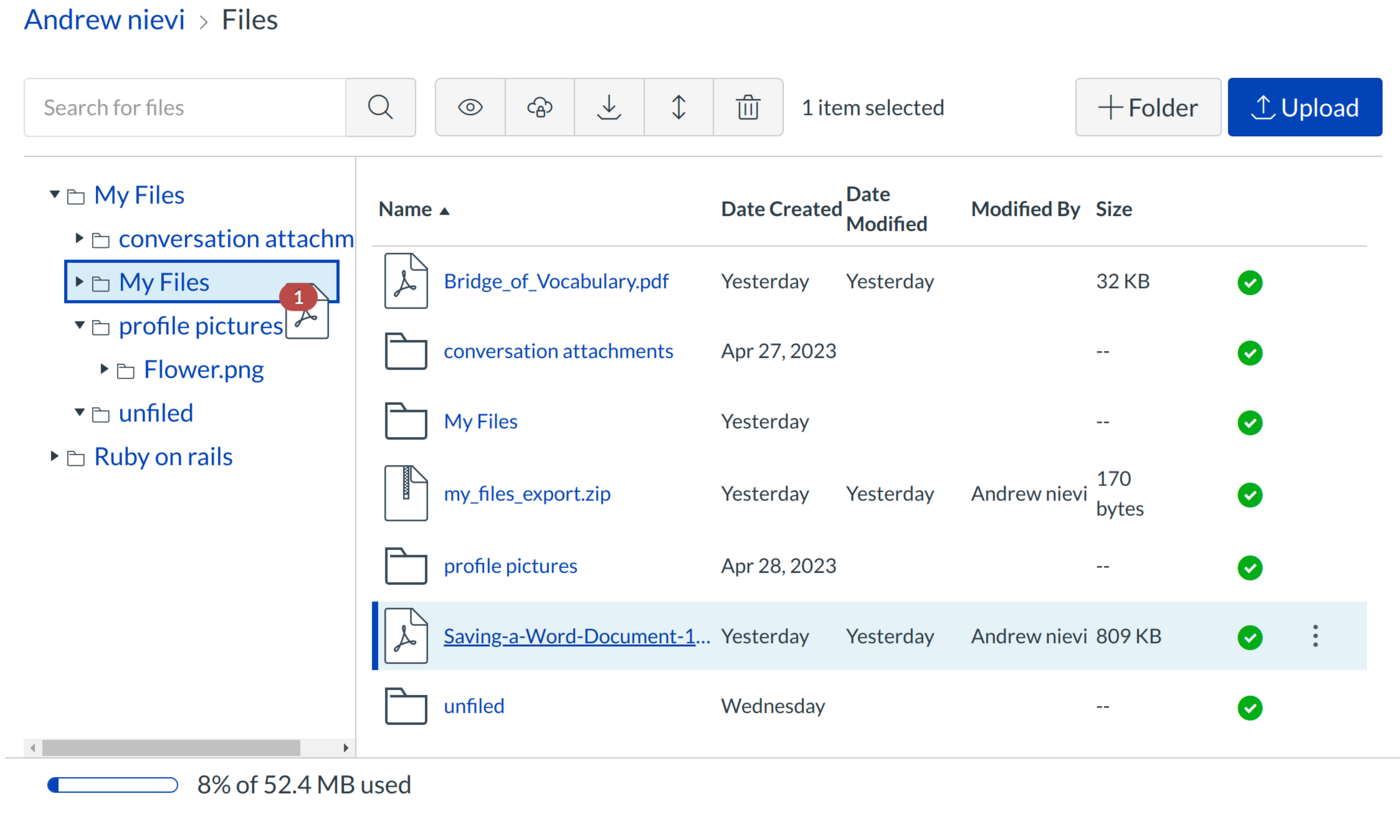
Task: Click the Move up-down arrows icon
Action: (679, 107)
